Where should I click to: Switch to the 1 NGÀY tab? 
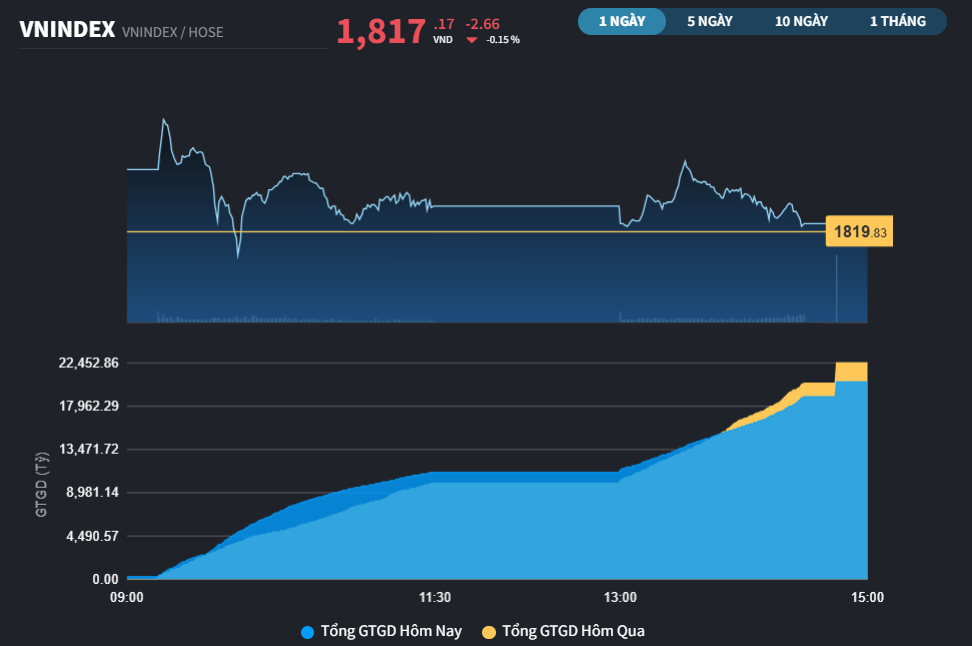(621, 21)
